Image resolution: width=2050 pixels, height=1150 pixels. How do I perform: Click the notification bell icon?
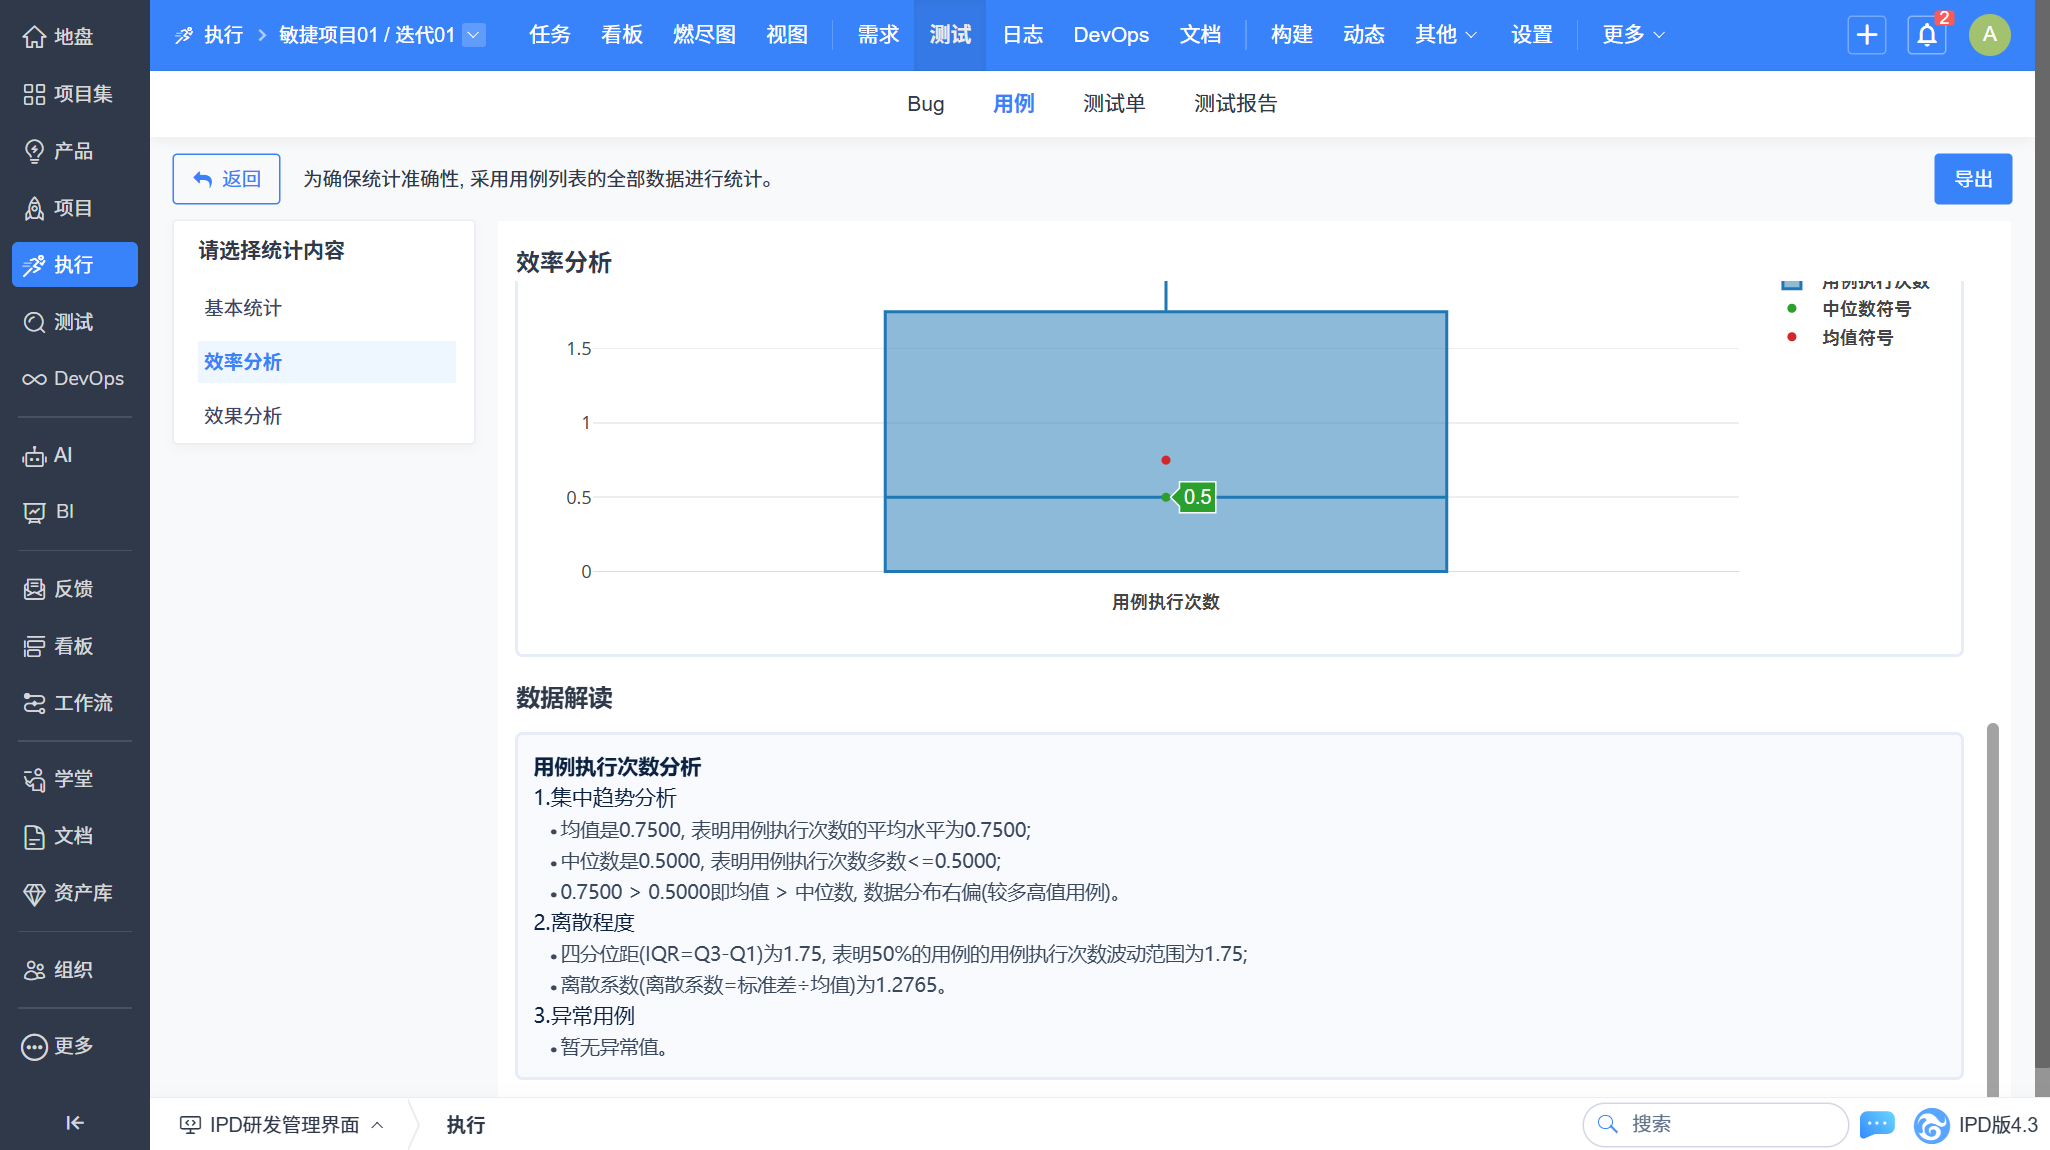coord(1926,36)
